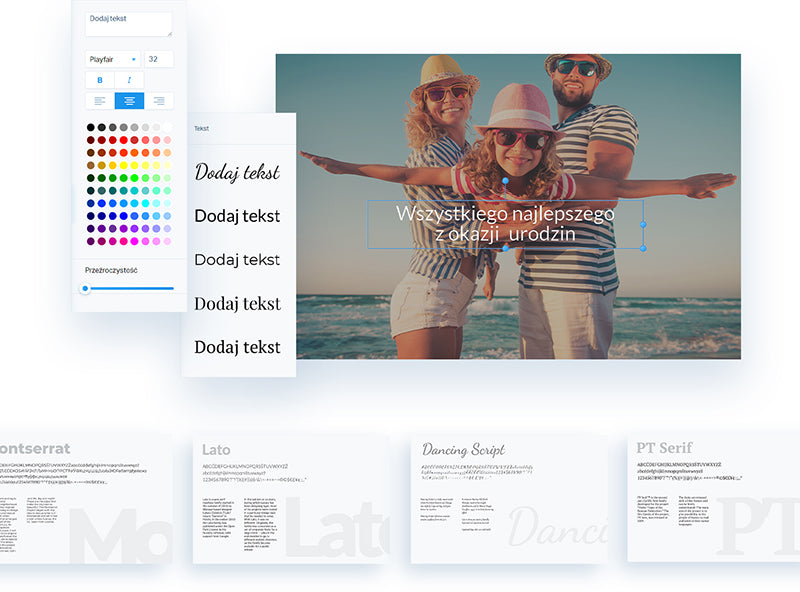800x592 pixels.
Task: Click the font size field showing 32
Action: pyautogui.click(x=158, y=59)
